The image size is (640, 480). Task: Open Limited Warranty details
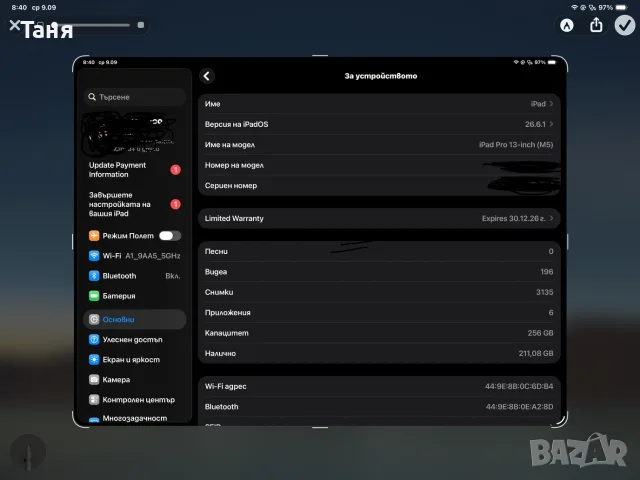click(379, 218)
